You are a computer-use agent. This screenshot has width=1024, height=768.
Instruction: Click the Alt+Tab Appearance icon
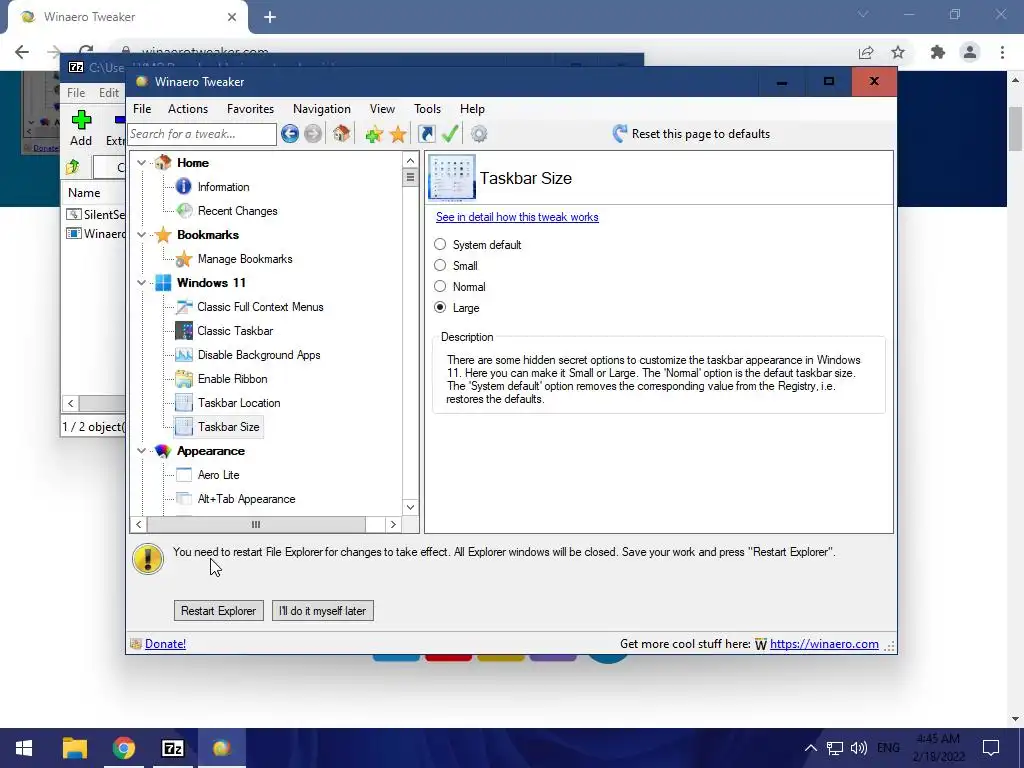(x=184, y=499)
